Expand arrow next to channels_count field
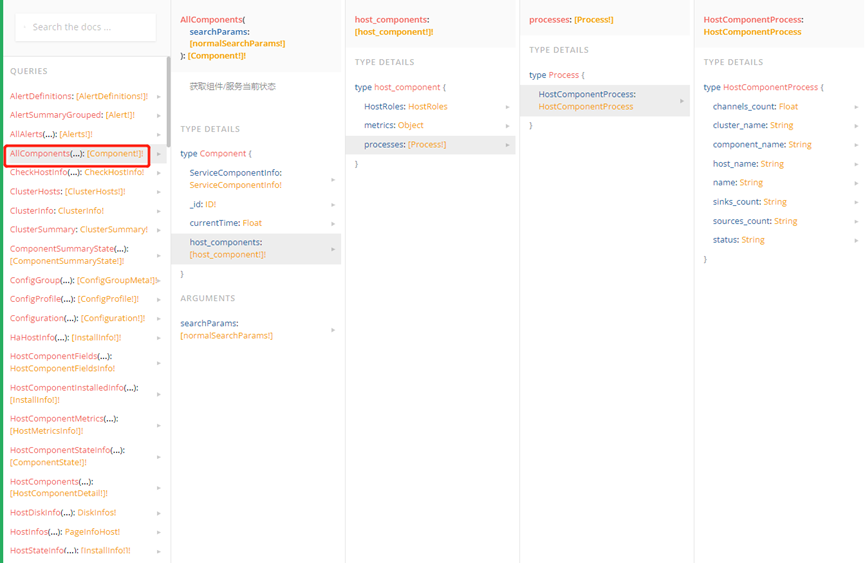Image resolution: width=865 pixels, height=563 pixels. pos(856,107)
